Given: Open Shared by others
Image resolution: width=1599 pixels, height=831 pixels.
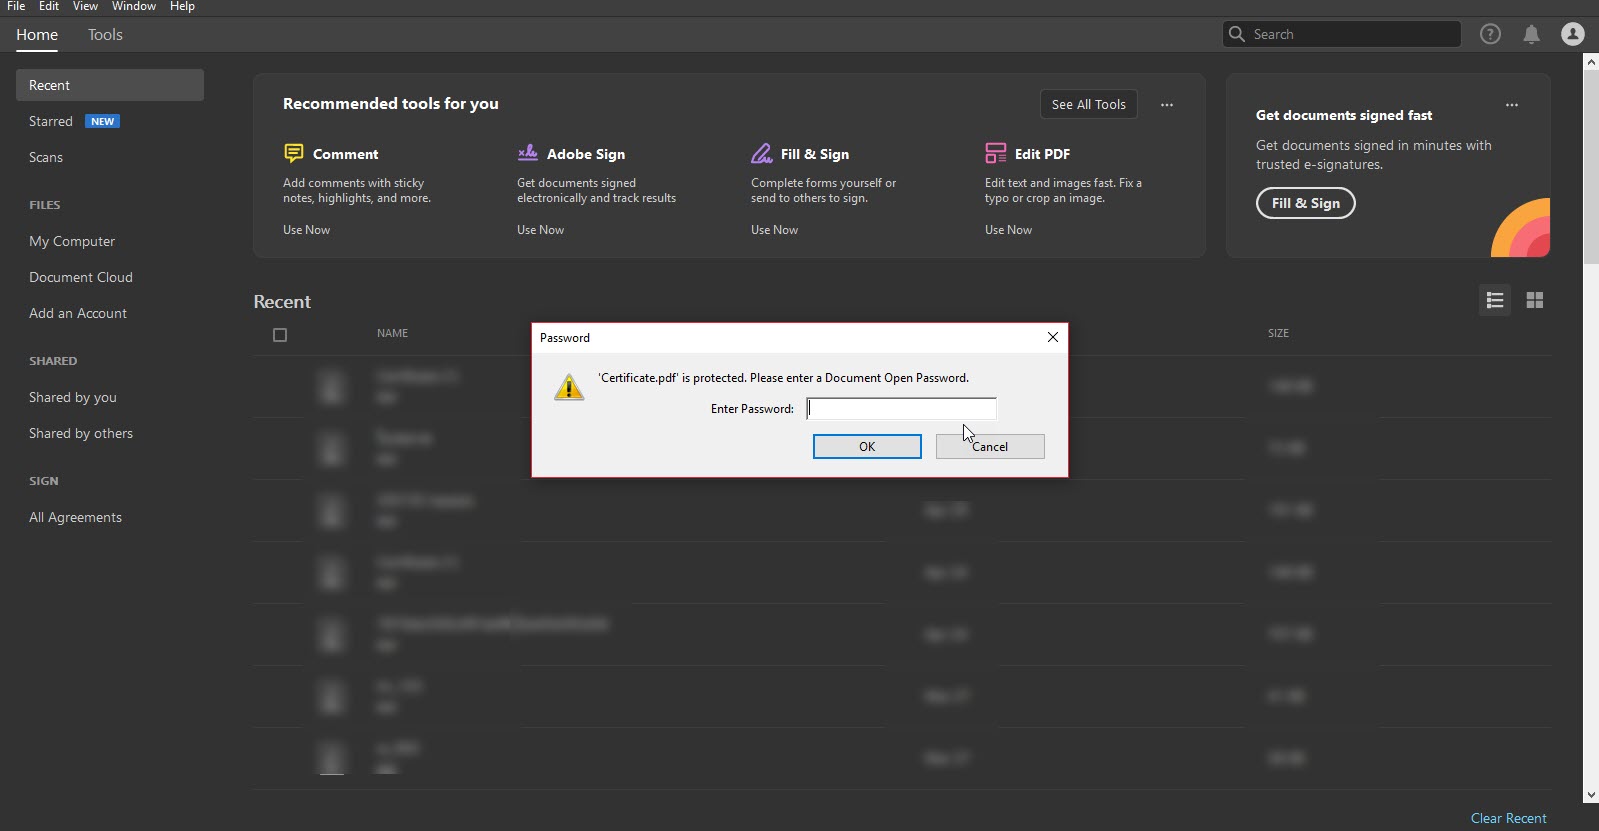Looking at the screenshot, I should click(81, 433).
